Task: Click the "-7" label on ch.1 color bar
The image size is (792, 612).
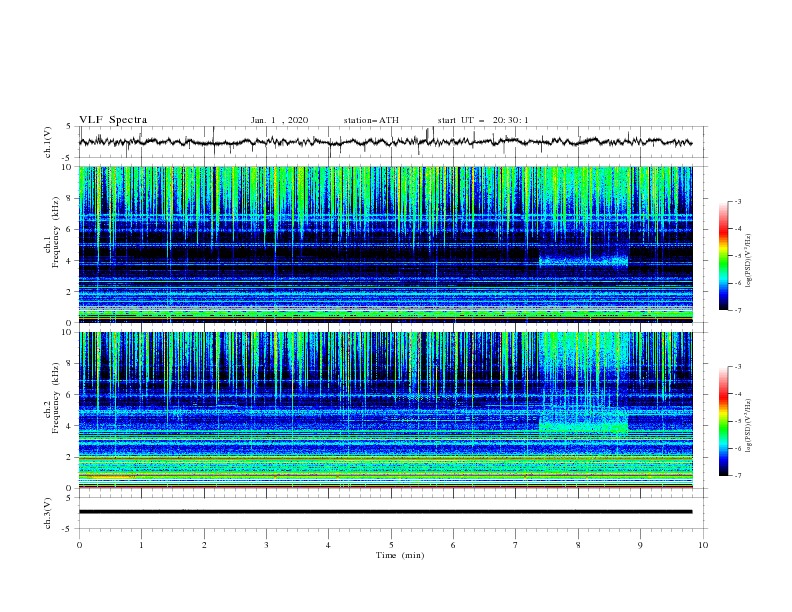Action: (x=737, y=310)
